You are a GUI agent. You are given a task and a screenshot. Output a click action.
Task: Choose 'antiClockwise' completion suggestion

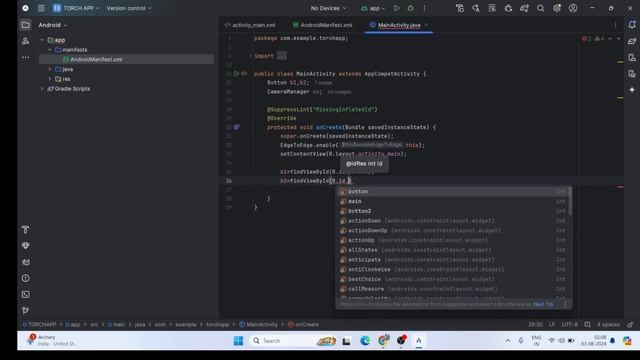453,269
